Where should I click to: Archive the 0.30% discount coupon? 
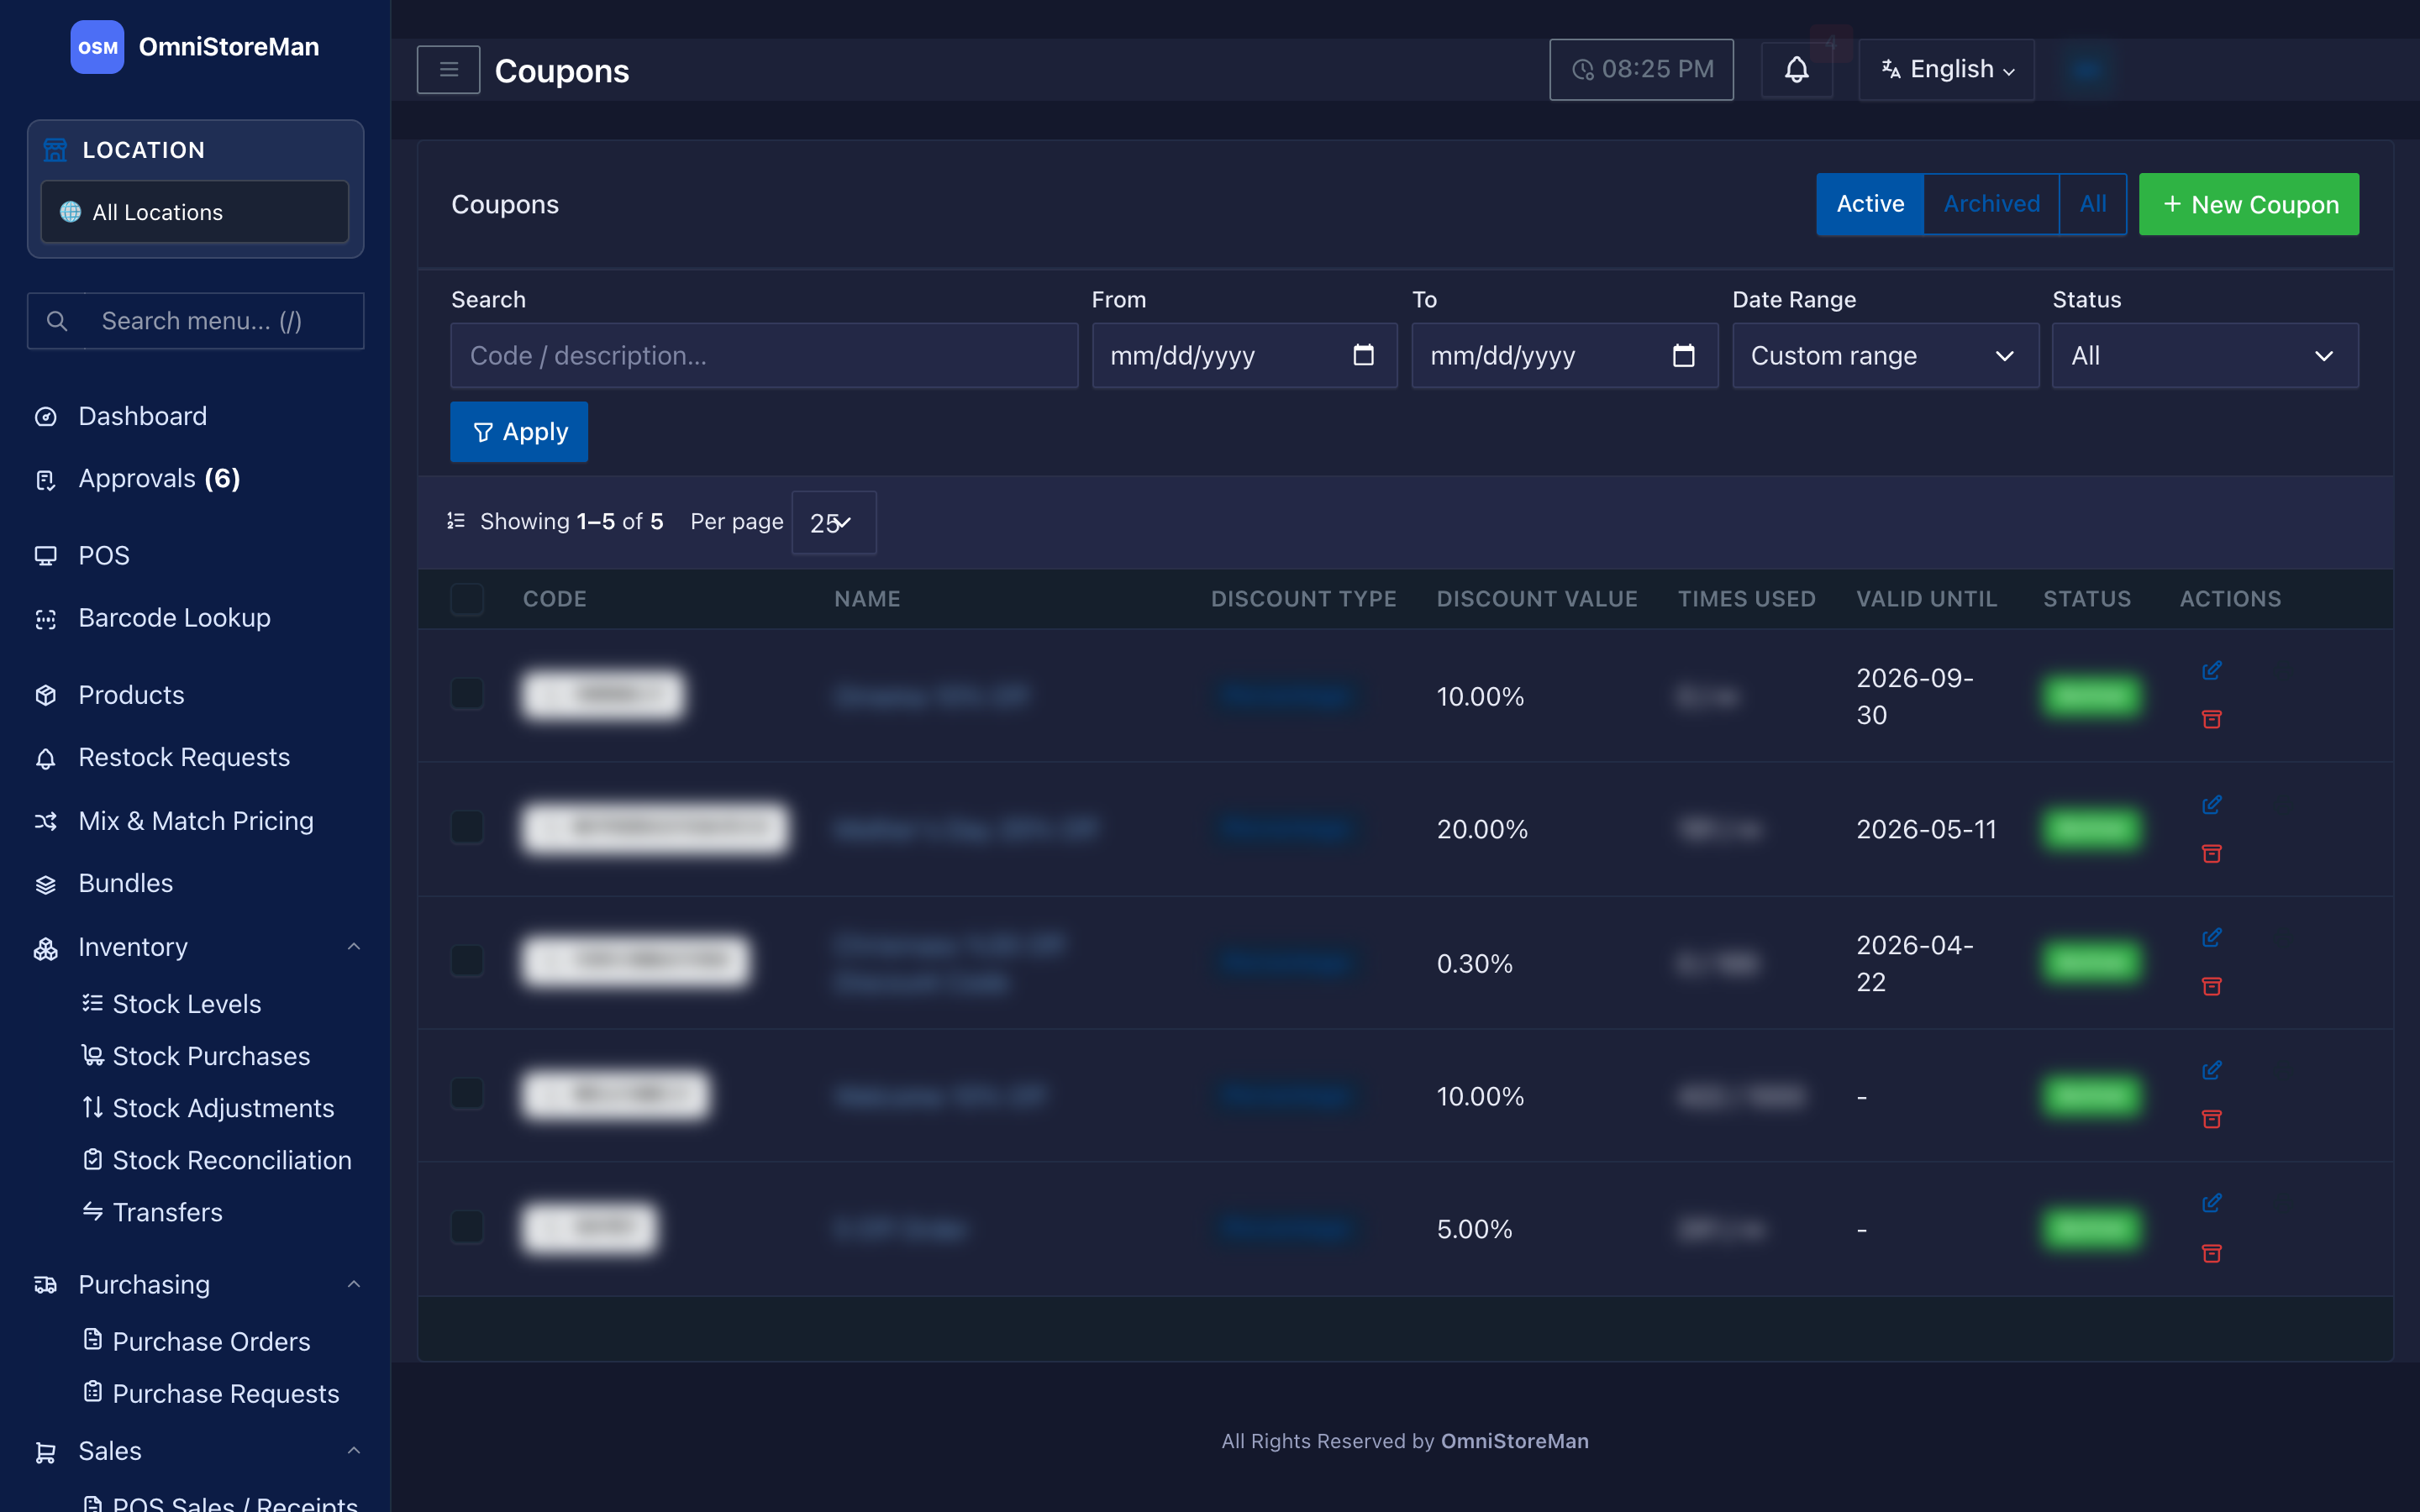click(2211, 986)
